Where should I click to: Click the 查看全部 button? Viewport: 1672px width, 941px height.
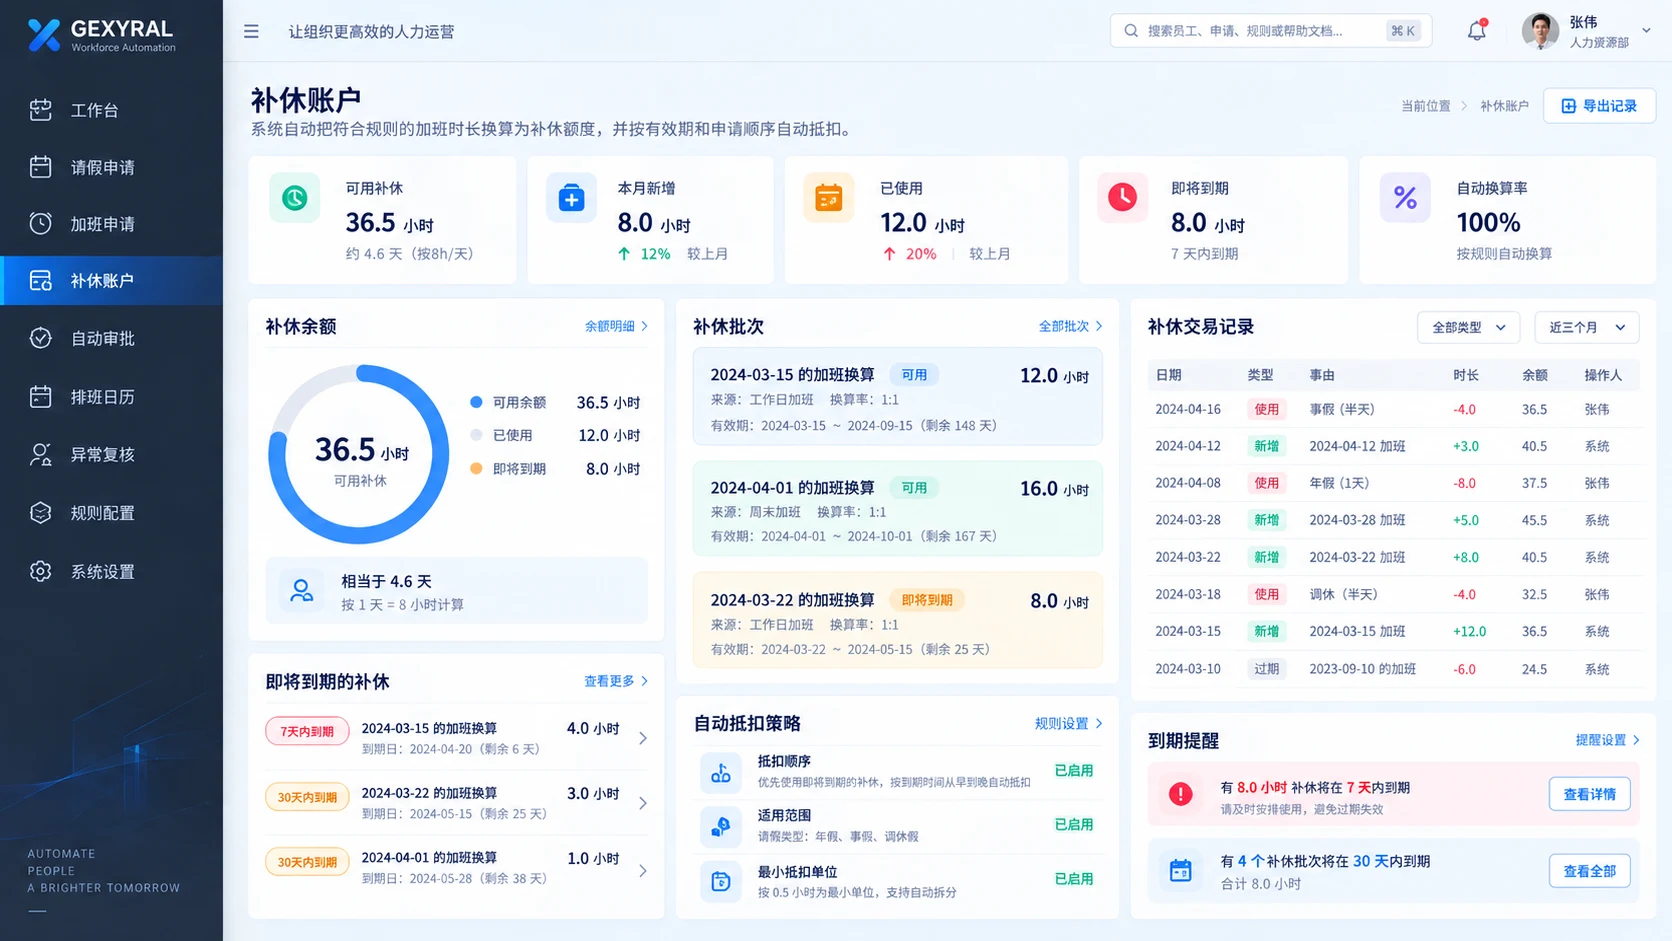(1589, 871)
